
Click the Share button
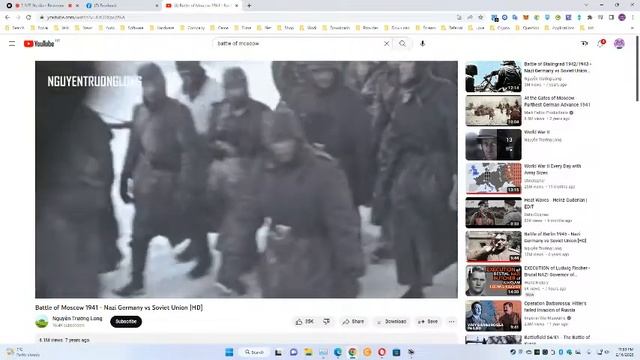353,322
